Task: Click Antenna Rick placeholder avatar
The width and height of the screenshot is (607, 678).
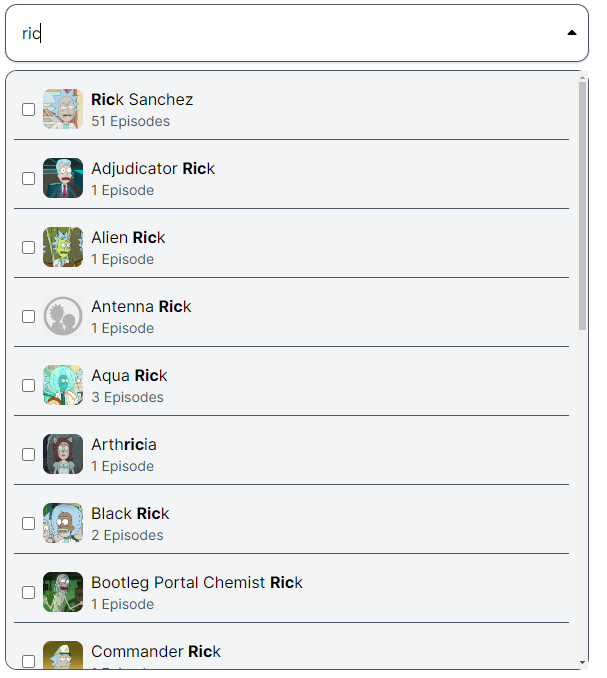Action: click(x=63, y=316)
